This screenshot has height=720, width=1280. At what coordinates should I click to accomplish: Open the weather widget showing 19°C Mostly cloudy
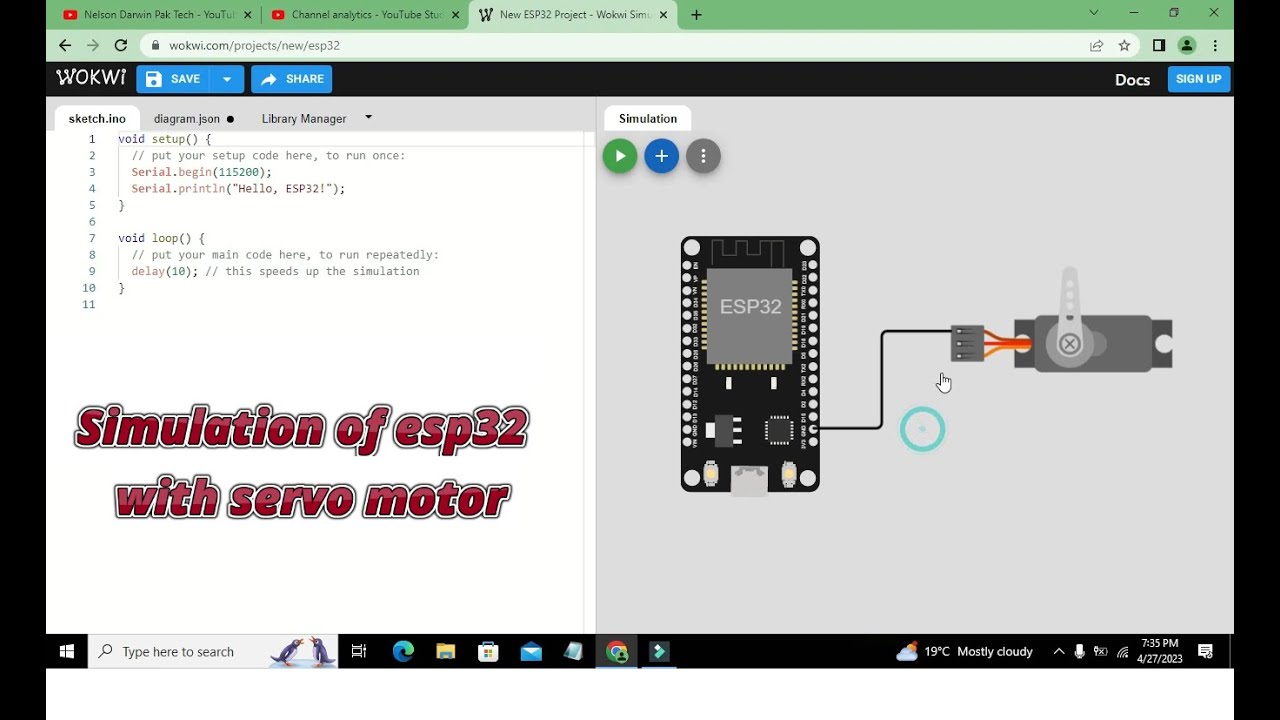coord(965,651)
